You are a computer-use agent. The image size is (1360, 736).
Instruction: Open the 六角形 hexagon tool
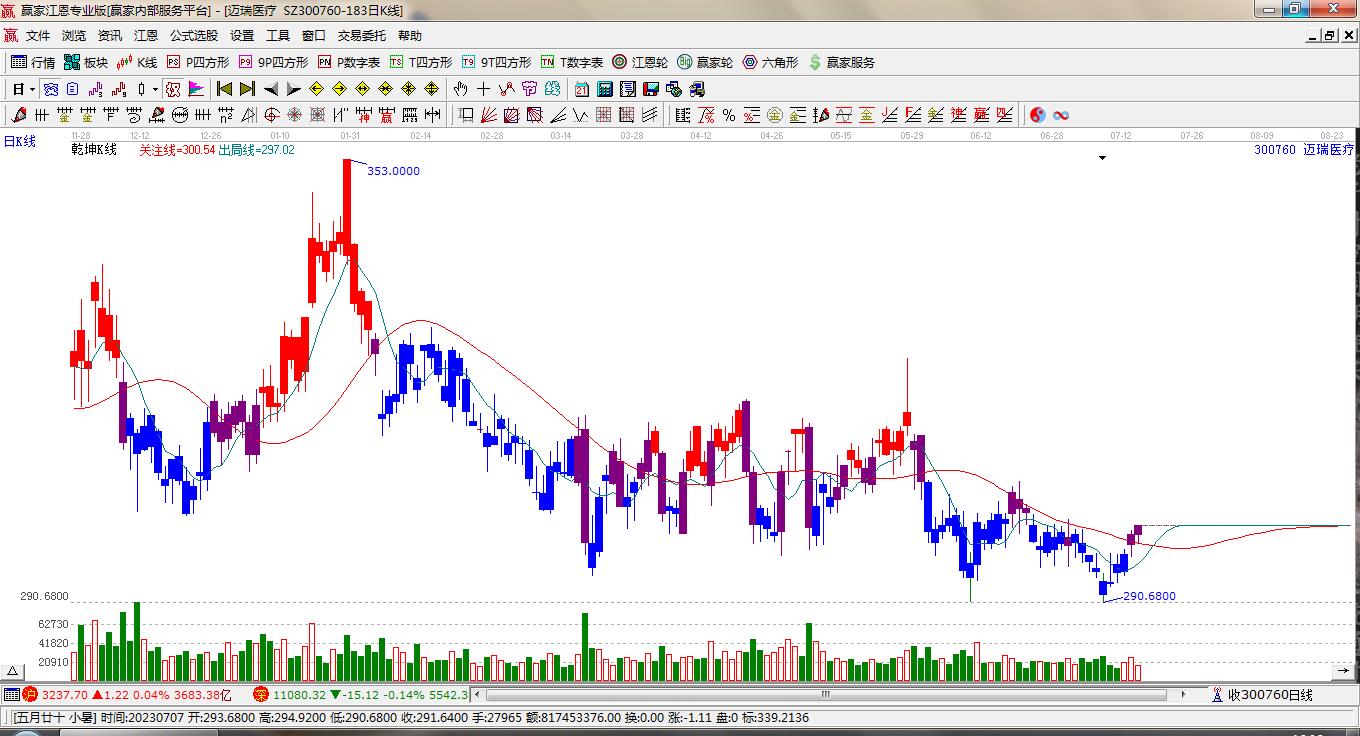(770, 62)
